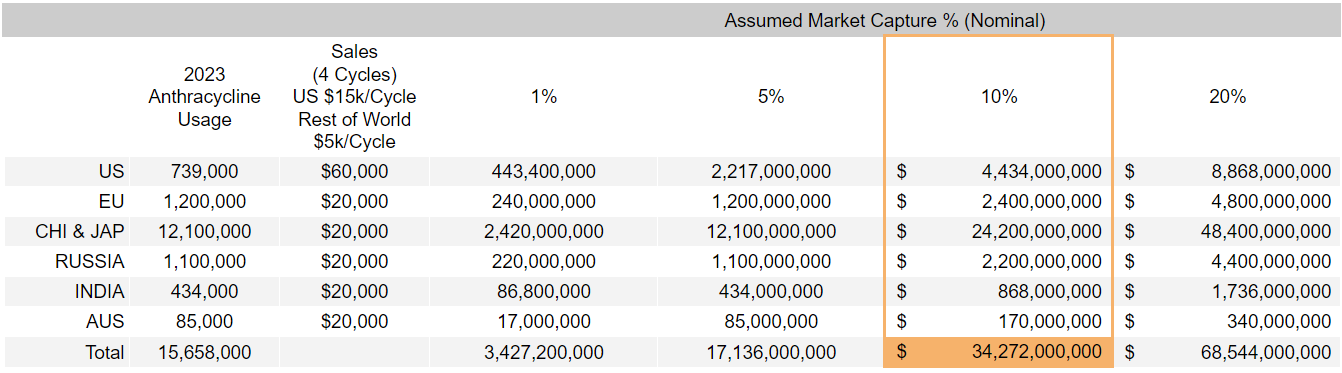Select INDIA 5% value 434,000,000
The height and width of the screenshot is (373, 1342).
click(x=771, y=292)
